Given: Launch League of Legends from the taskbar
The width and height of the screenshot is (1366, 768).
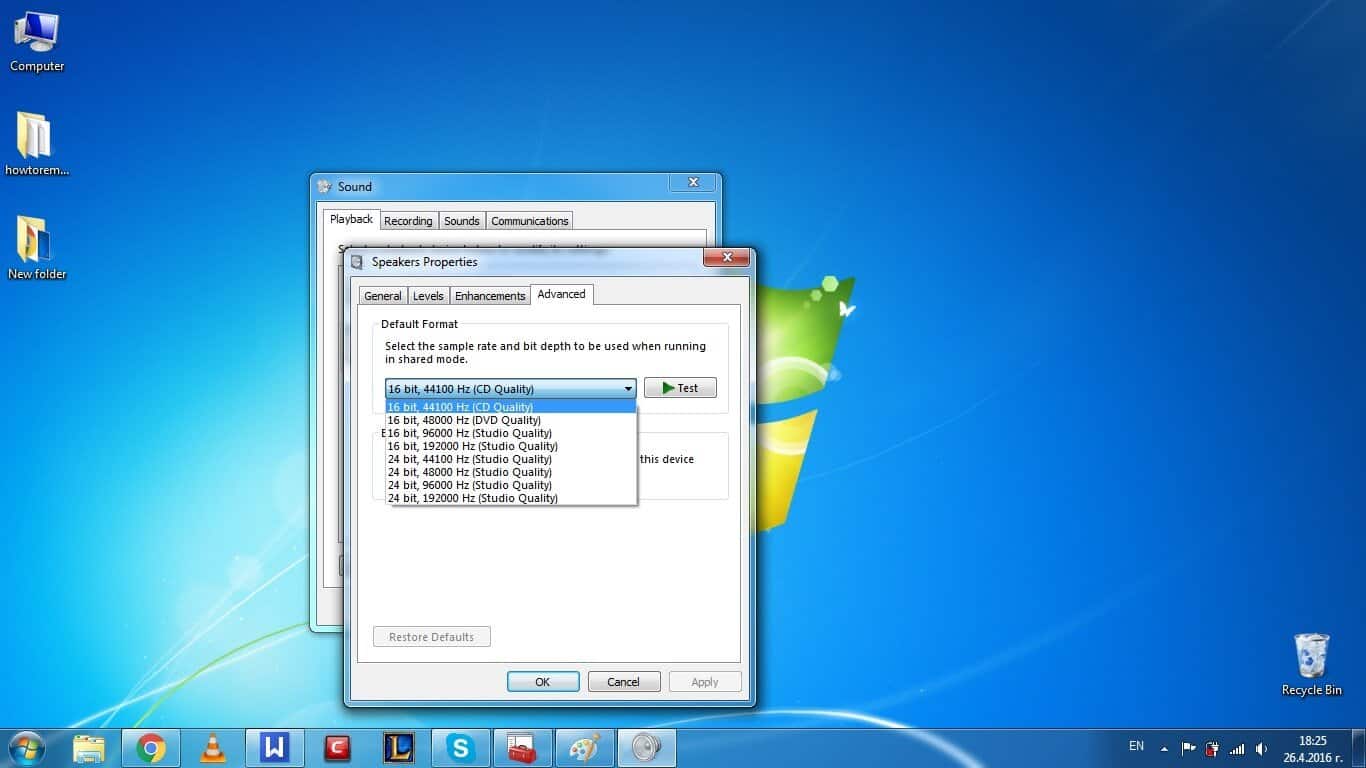Looking at the screenshot, I should pos(398,748).
